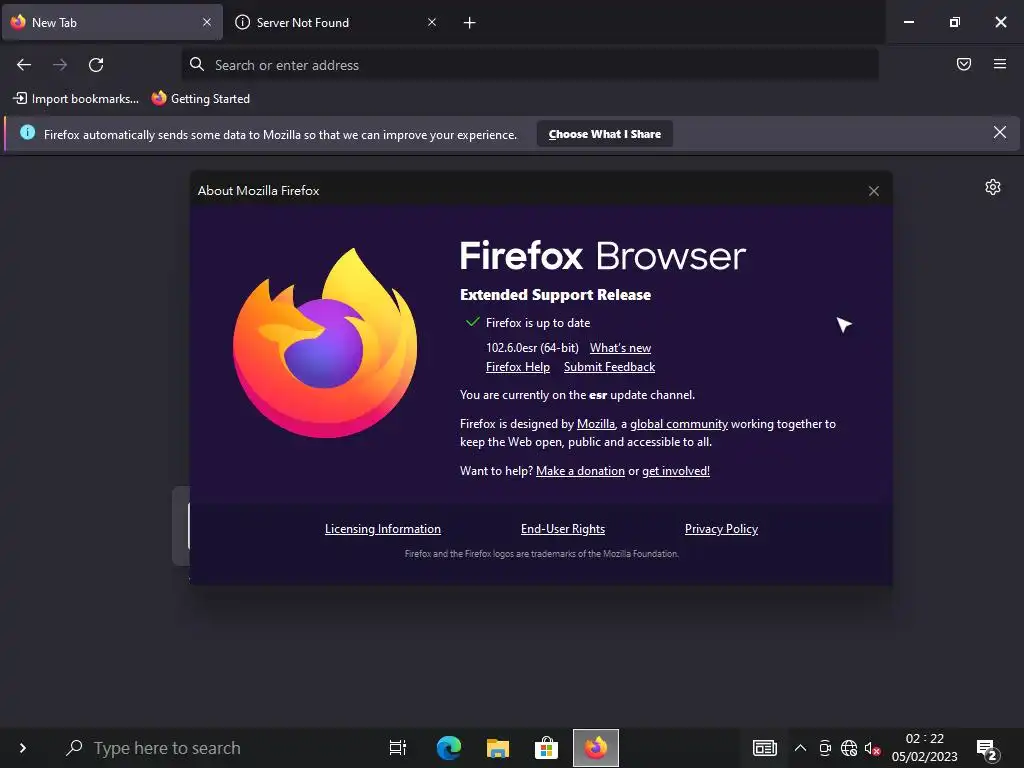
Task: Open Licensing Information link
Action: coord(383,529)
